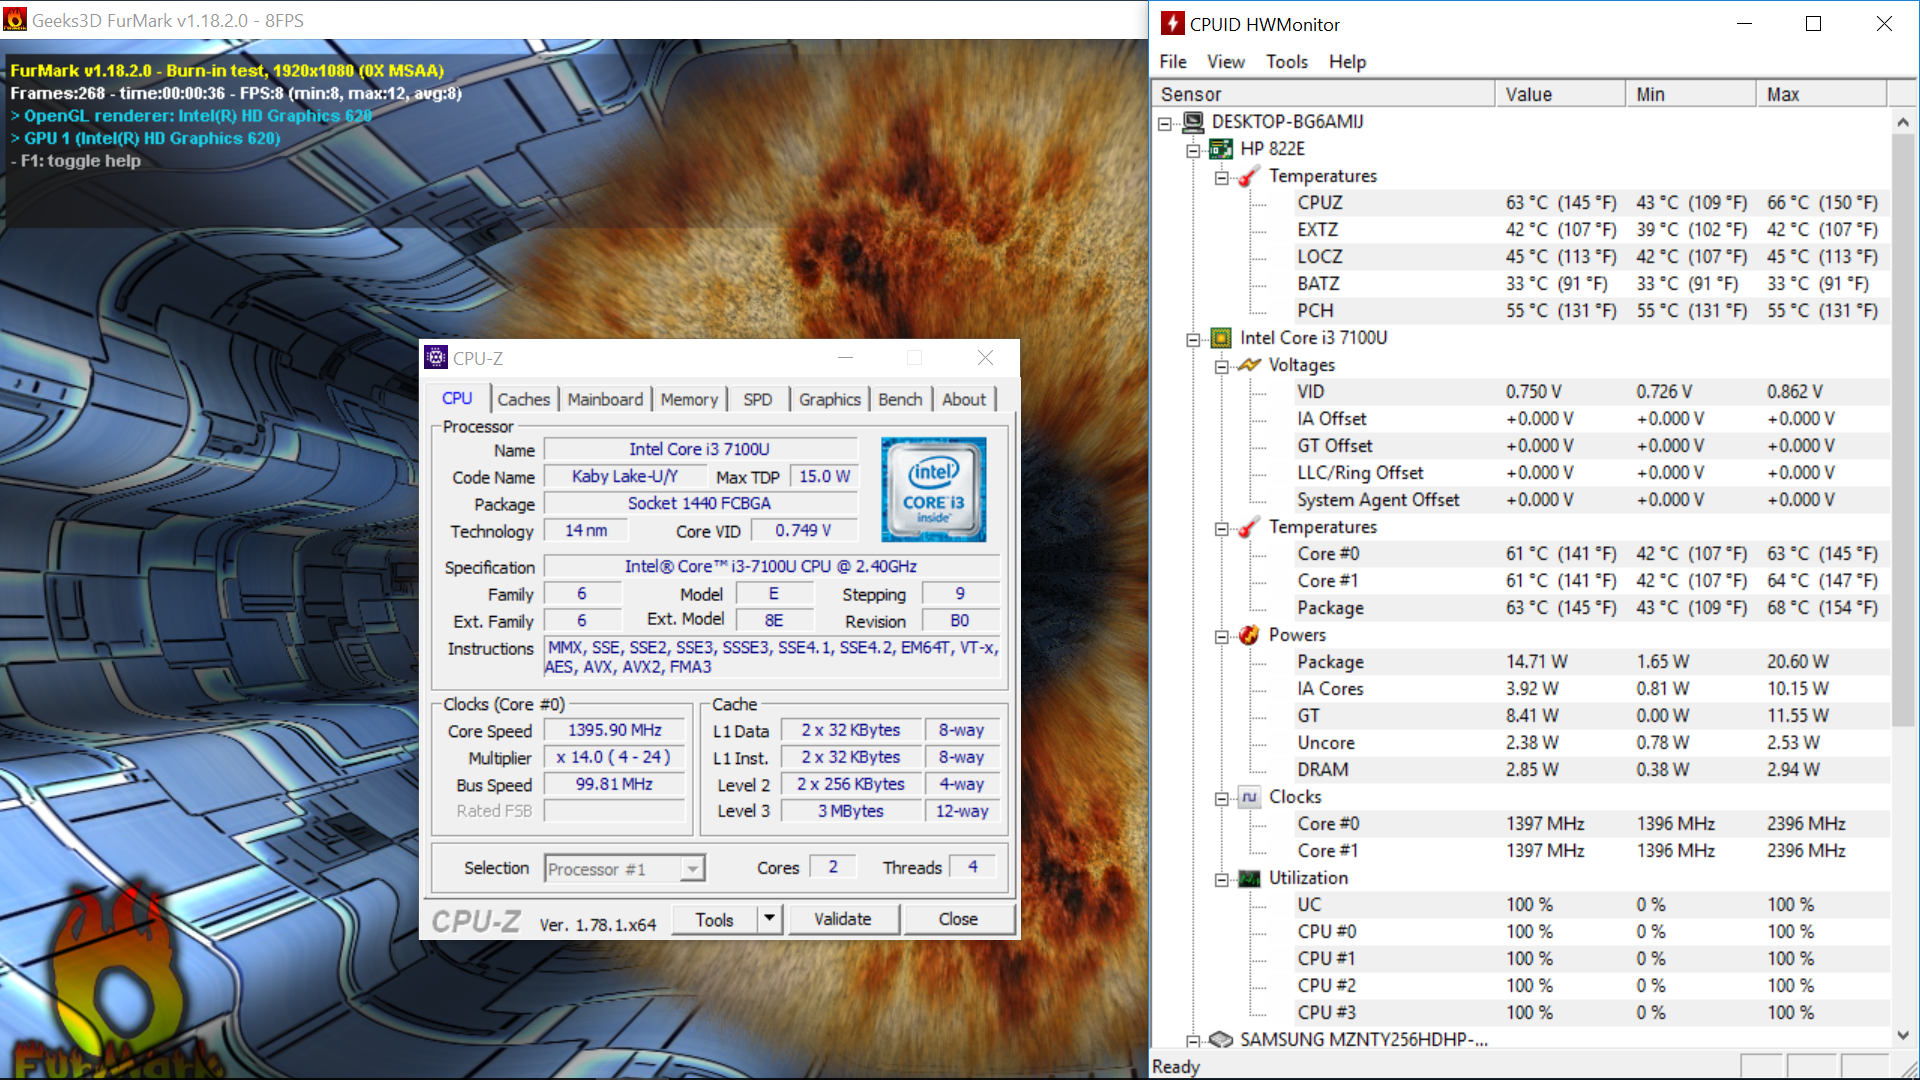This screenshot has height=1080, width=1920.
Task: Click the Intel Core i3 inside logo
Action: [x=933, y=490]
